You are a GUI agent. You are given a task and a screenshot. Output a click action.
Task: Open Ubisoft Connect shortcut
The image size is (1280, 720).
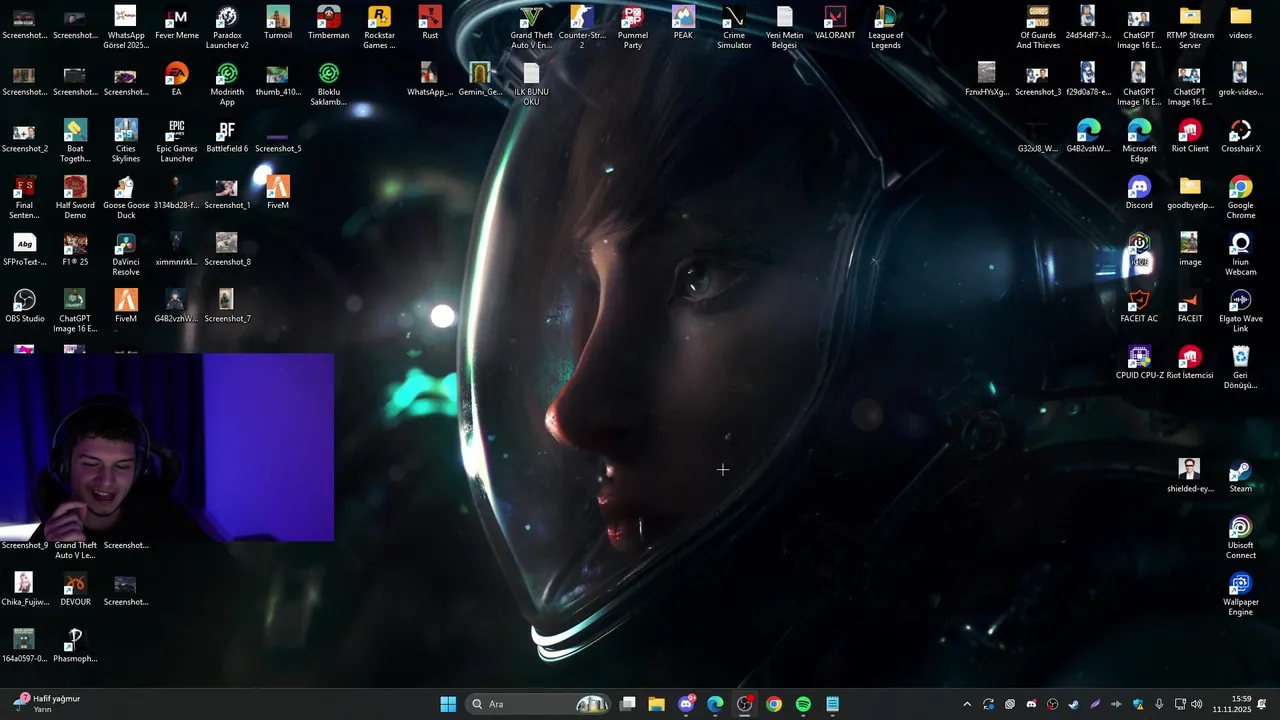[x=1240, y=539]
